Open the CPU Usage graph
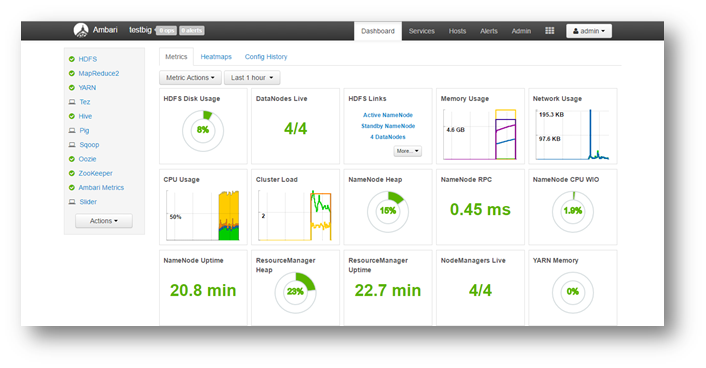Screen dimensions: 706x368 pos(203,215)
